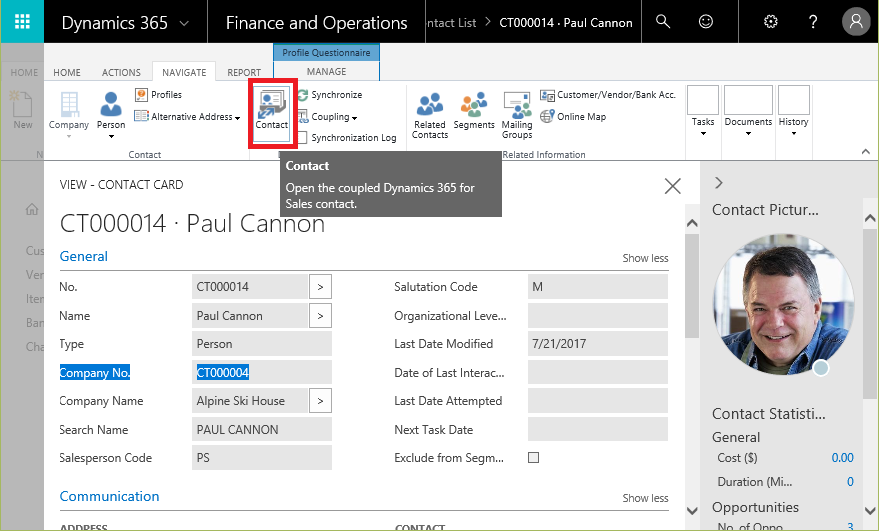Viewport: 879px width, 531px height.
Task: Open the Synchronization Log
Action: click(x=346, y=137)
